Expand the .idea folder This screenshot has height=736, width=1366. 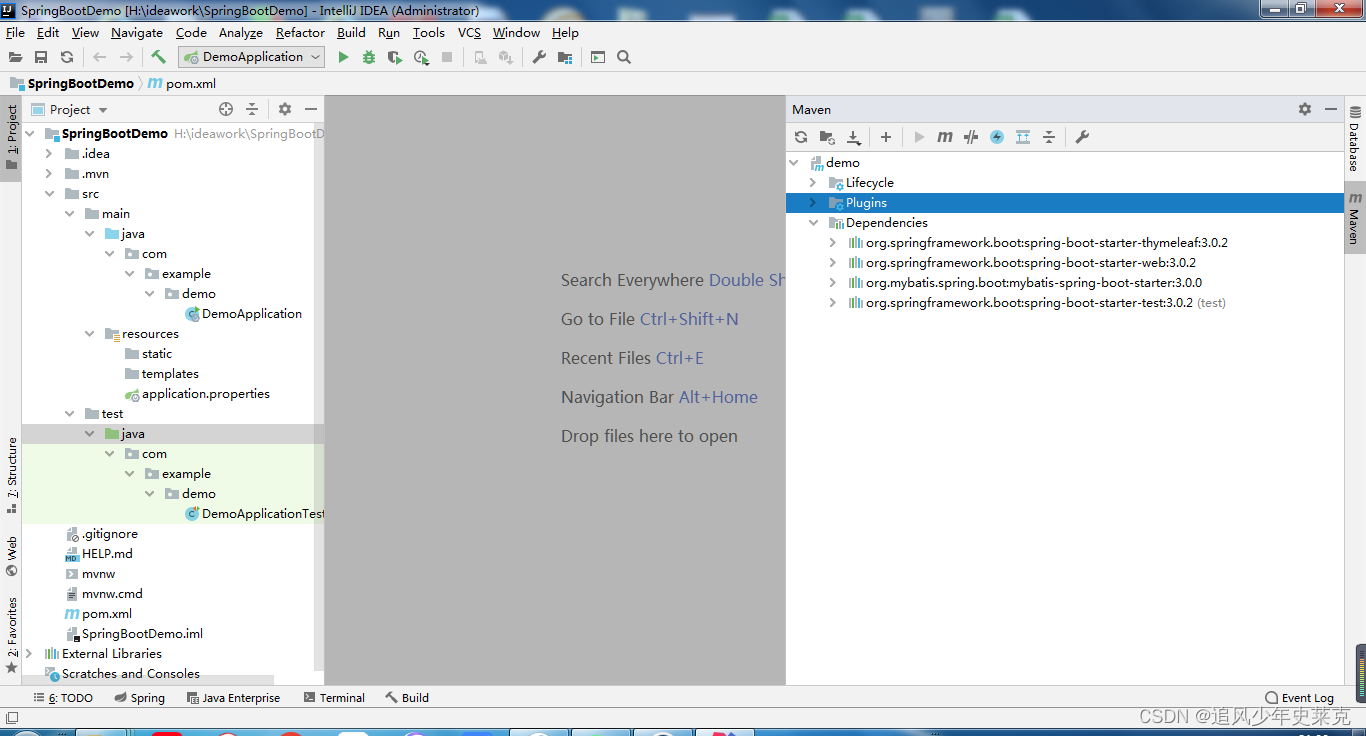pyautogui.click(x=49, y=154)
